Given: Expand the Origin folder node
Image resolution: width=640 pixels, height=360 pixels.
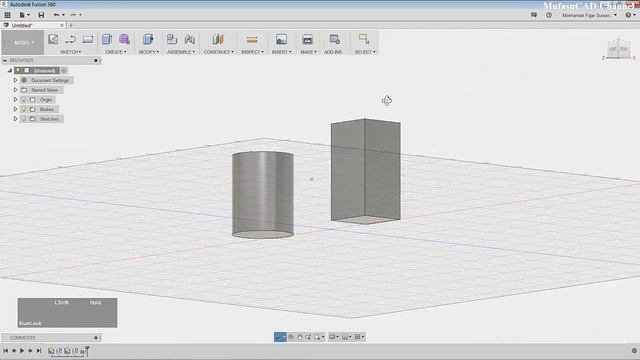Looking at the screenshot, I should coord(16,100).
